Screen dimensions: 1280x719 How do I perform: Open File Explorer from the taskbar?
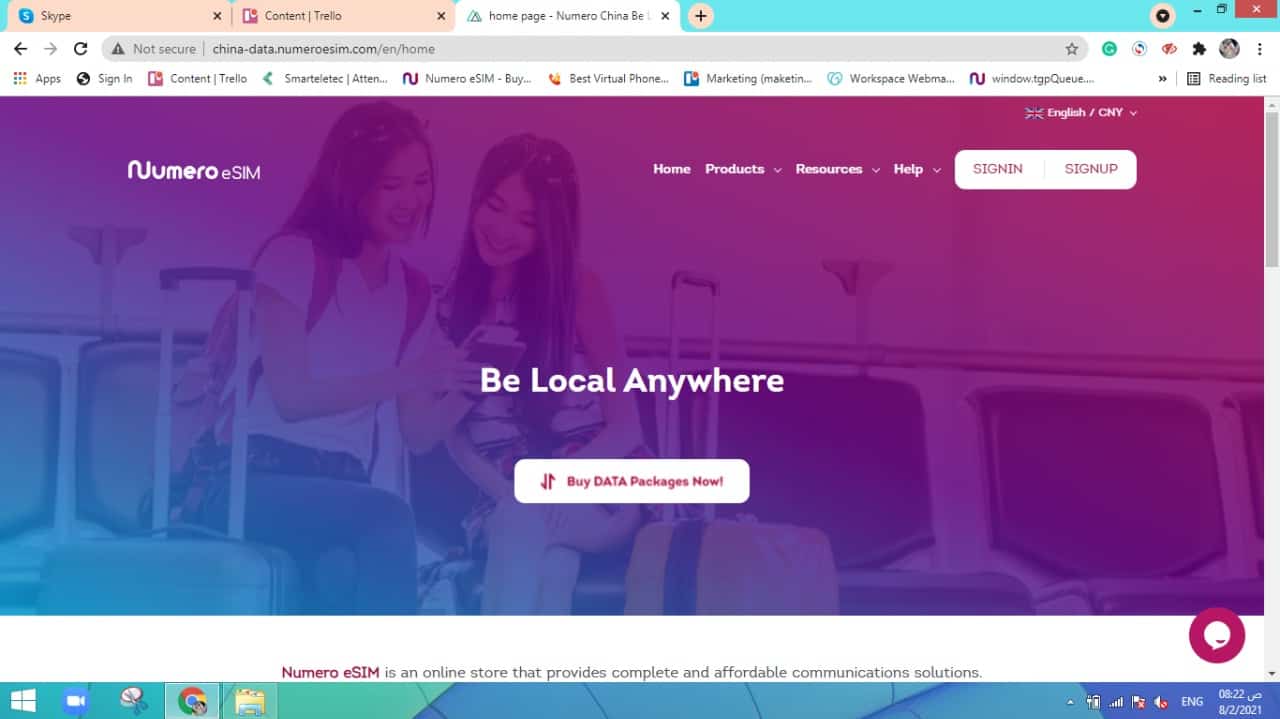click(x=249, y=701)
